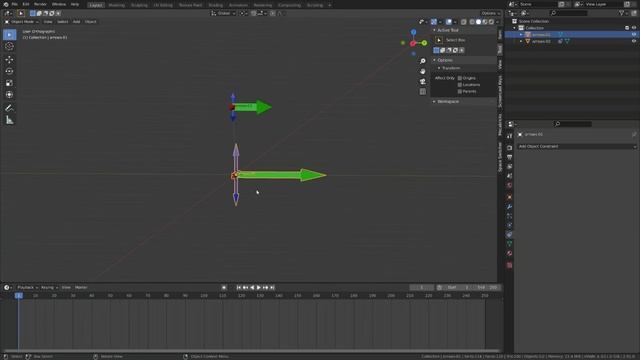Image resolution: width=640 pixels, height=360 pixels.
Task: Collapse the Options panel
Action: 434,60
